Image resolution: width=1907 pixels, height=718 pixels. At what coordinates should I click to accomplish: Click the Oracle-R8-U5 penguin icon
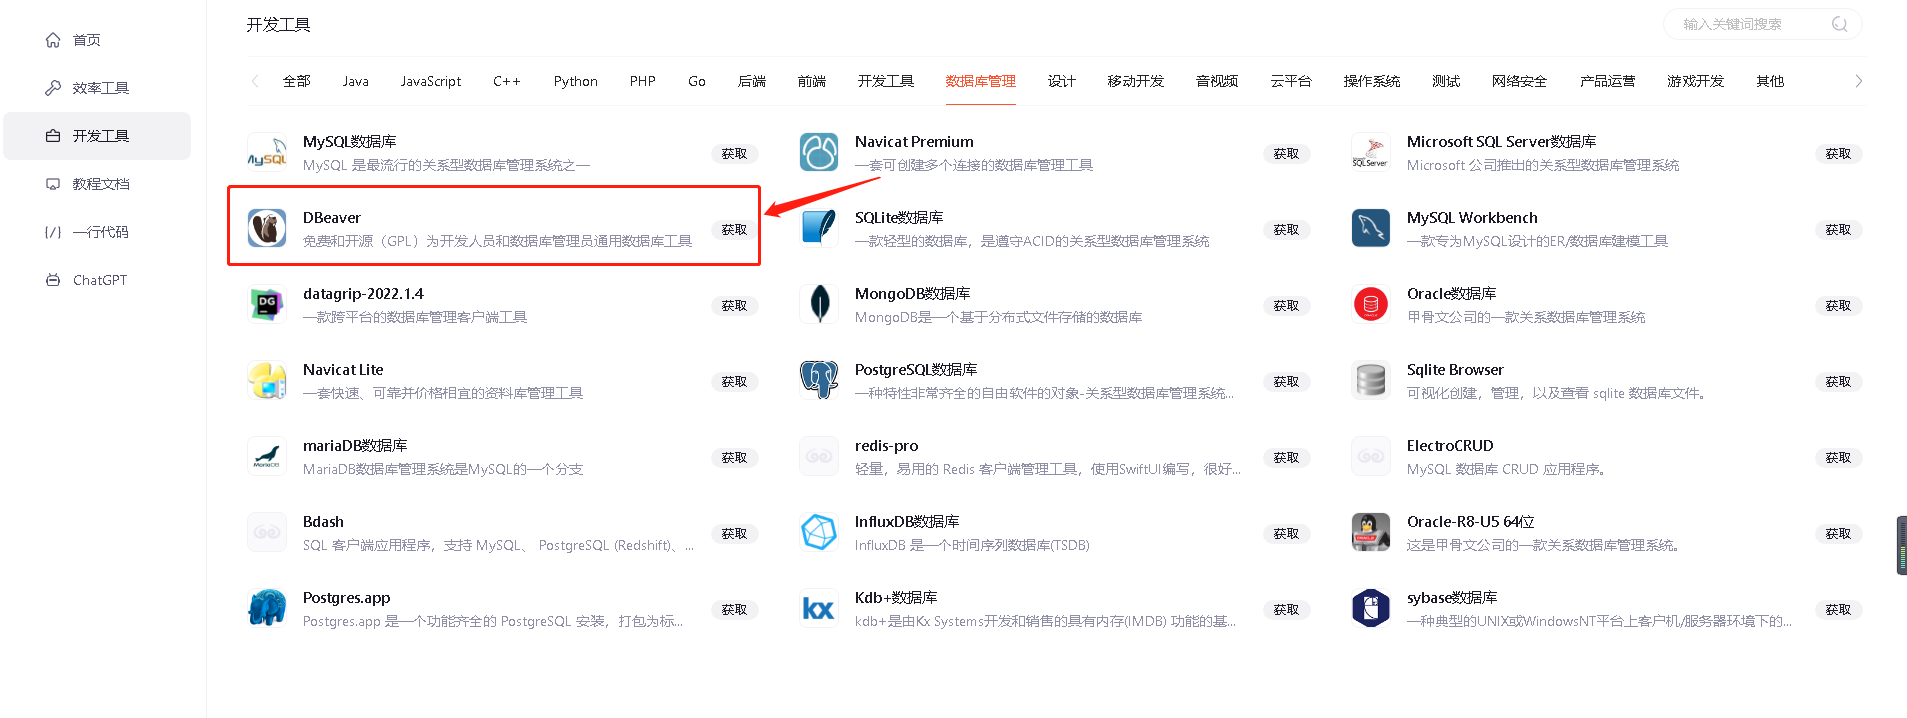(1371, 533)
